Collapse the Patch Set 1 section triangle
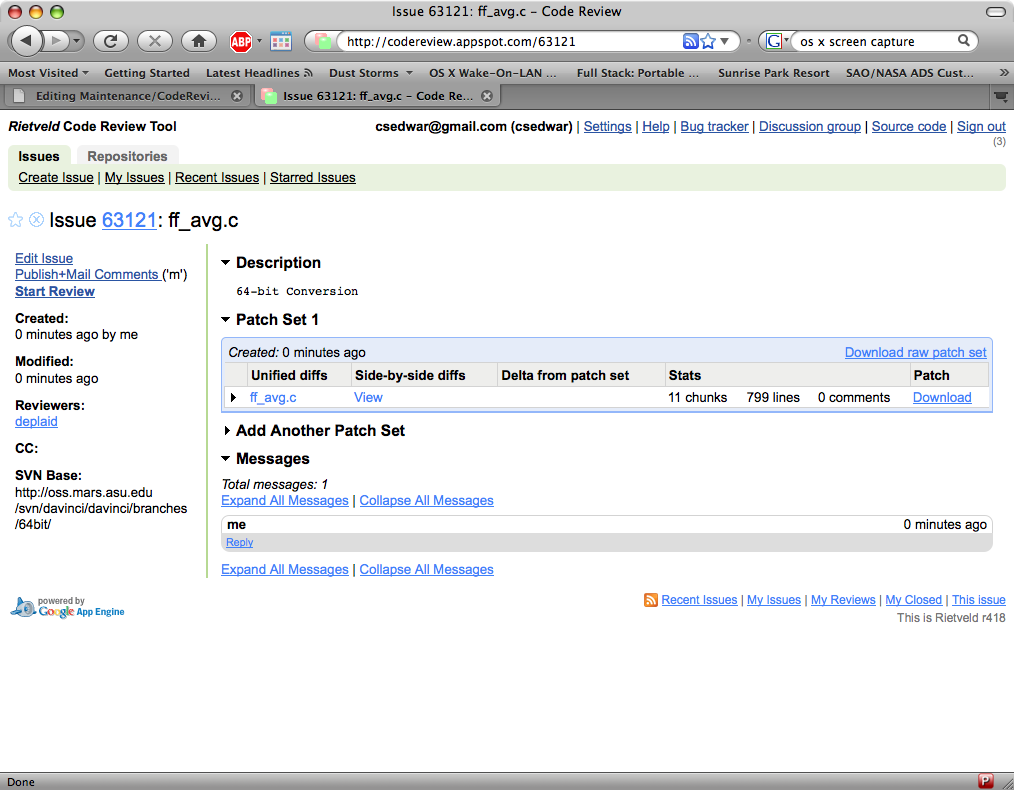Viewport: 1014px width, 790px height. coord(226,319)
